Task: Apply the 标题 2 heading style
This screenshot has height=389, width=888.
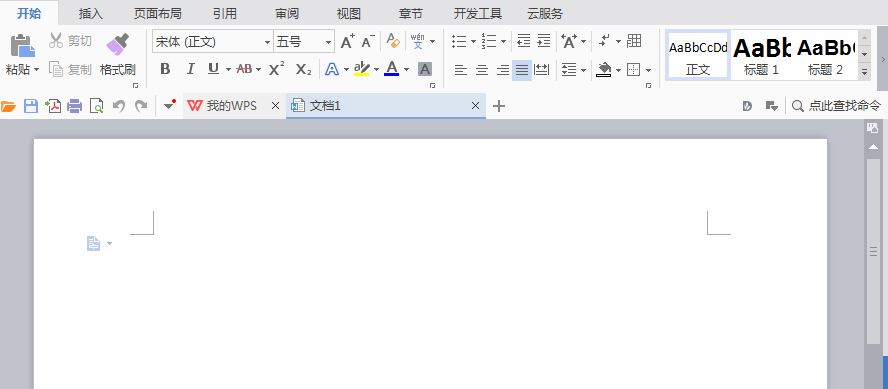Action: point(825,55)
